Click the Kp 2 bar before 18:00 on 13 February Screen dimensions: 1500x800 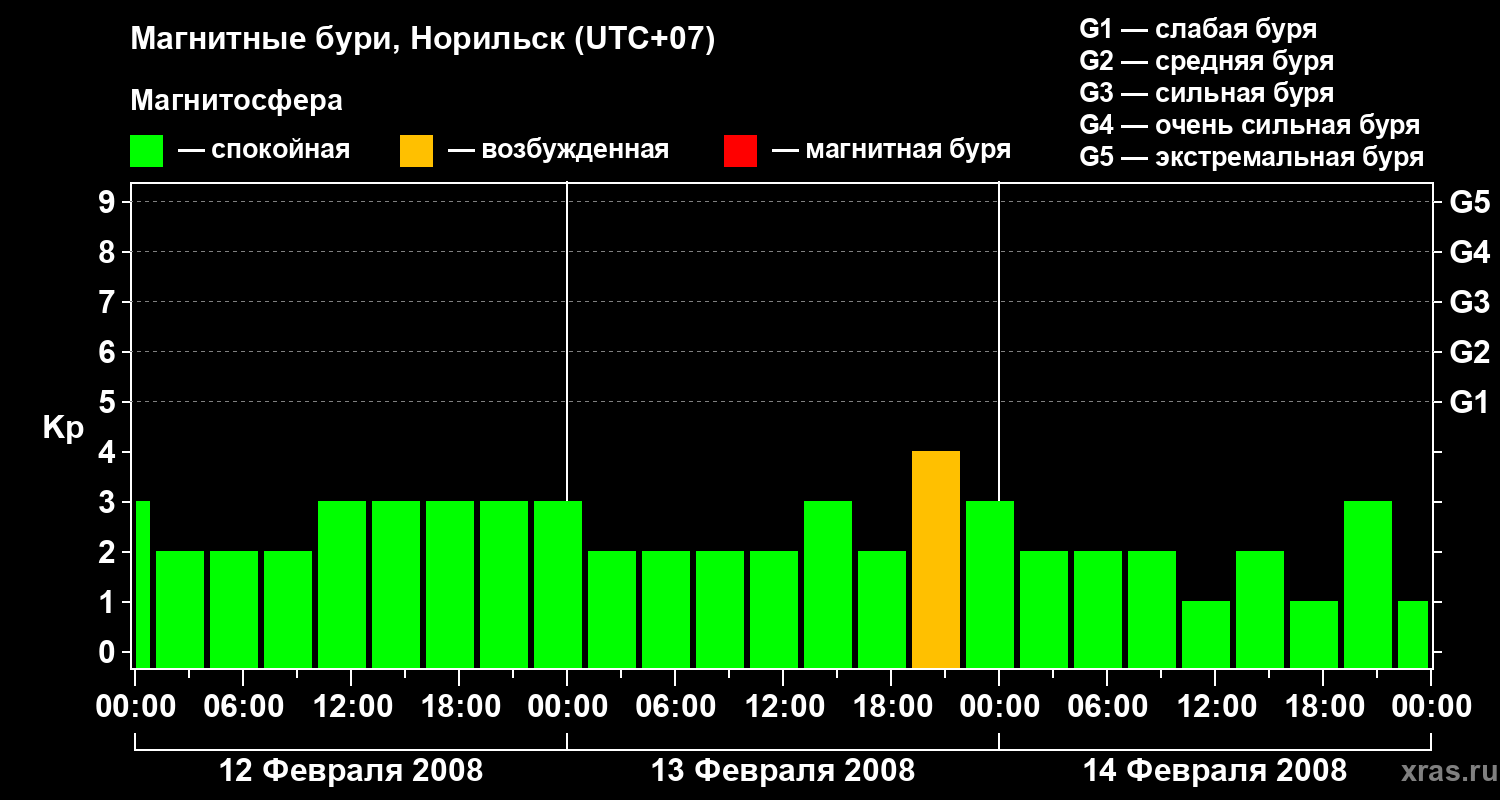click(x=882, y=610)
